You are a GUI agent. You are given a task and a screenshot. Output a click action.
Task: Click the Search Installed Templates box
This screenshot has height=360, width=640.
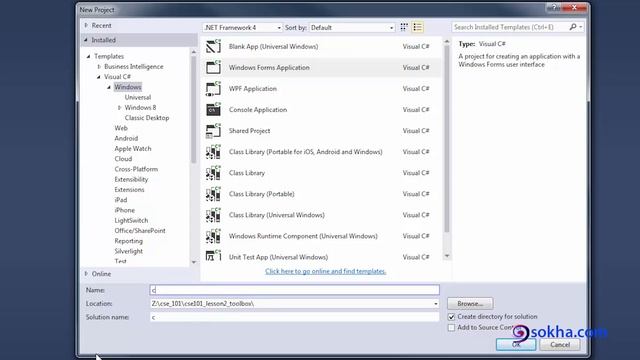point(511,27)
